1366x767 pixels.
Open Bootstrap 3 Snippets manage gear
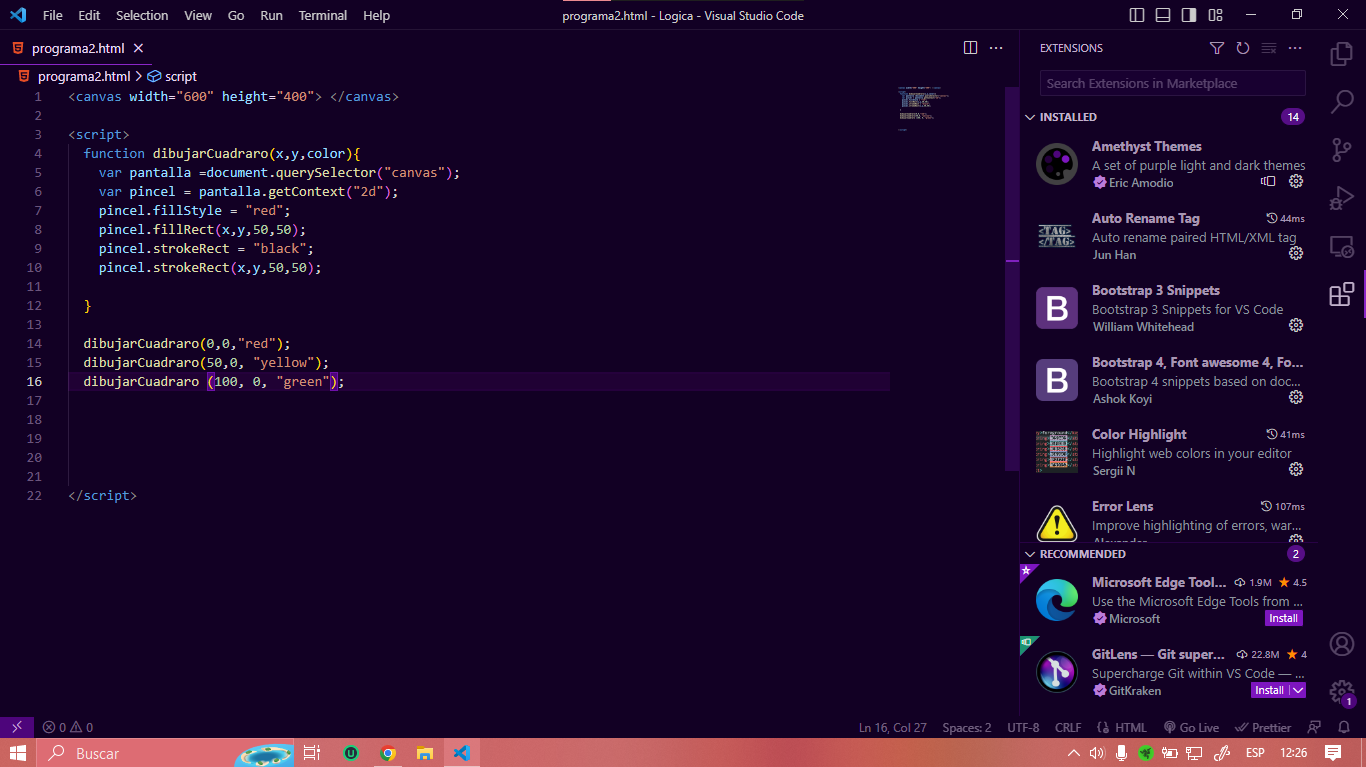click(1296, 326)
